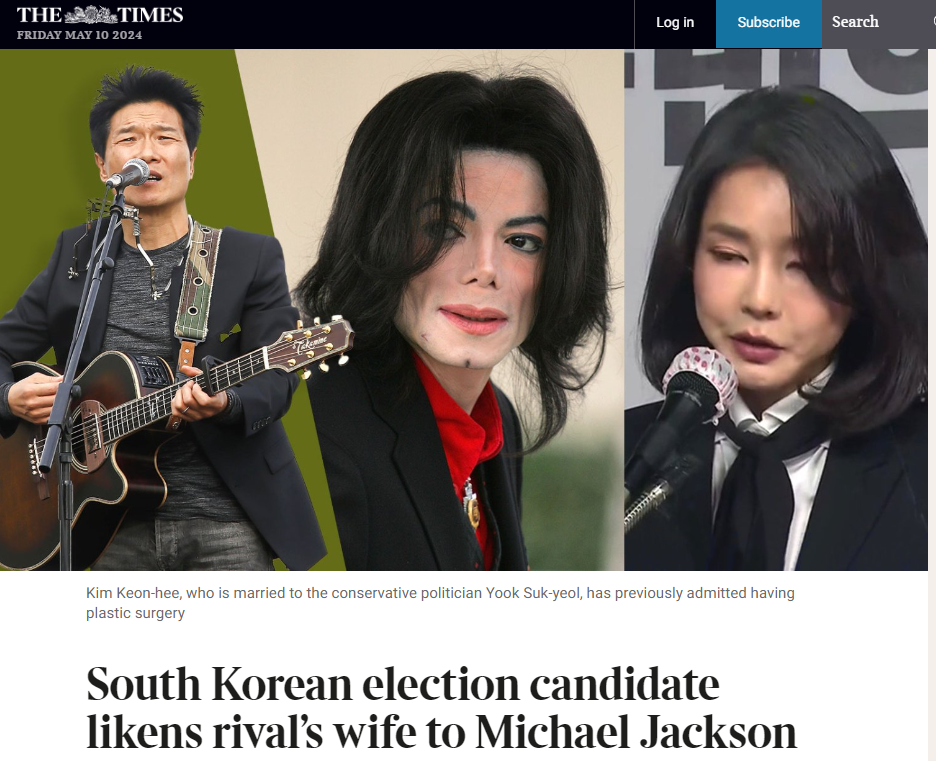936x761 pixels.
Task: Click the vertical divider left of Log in
Action: pos(634,24)
